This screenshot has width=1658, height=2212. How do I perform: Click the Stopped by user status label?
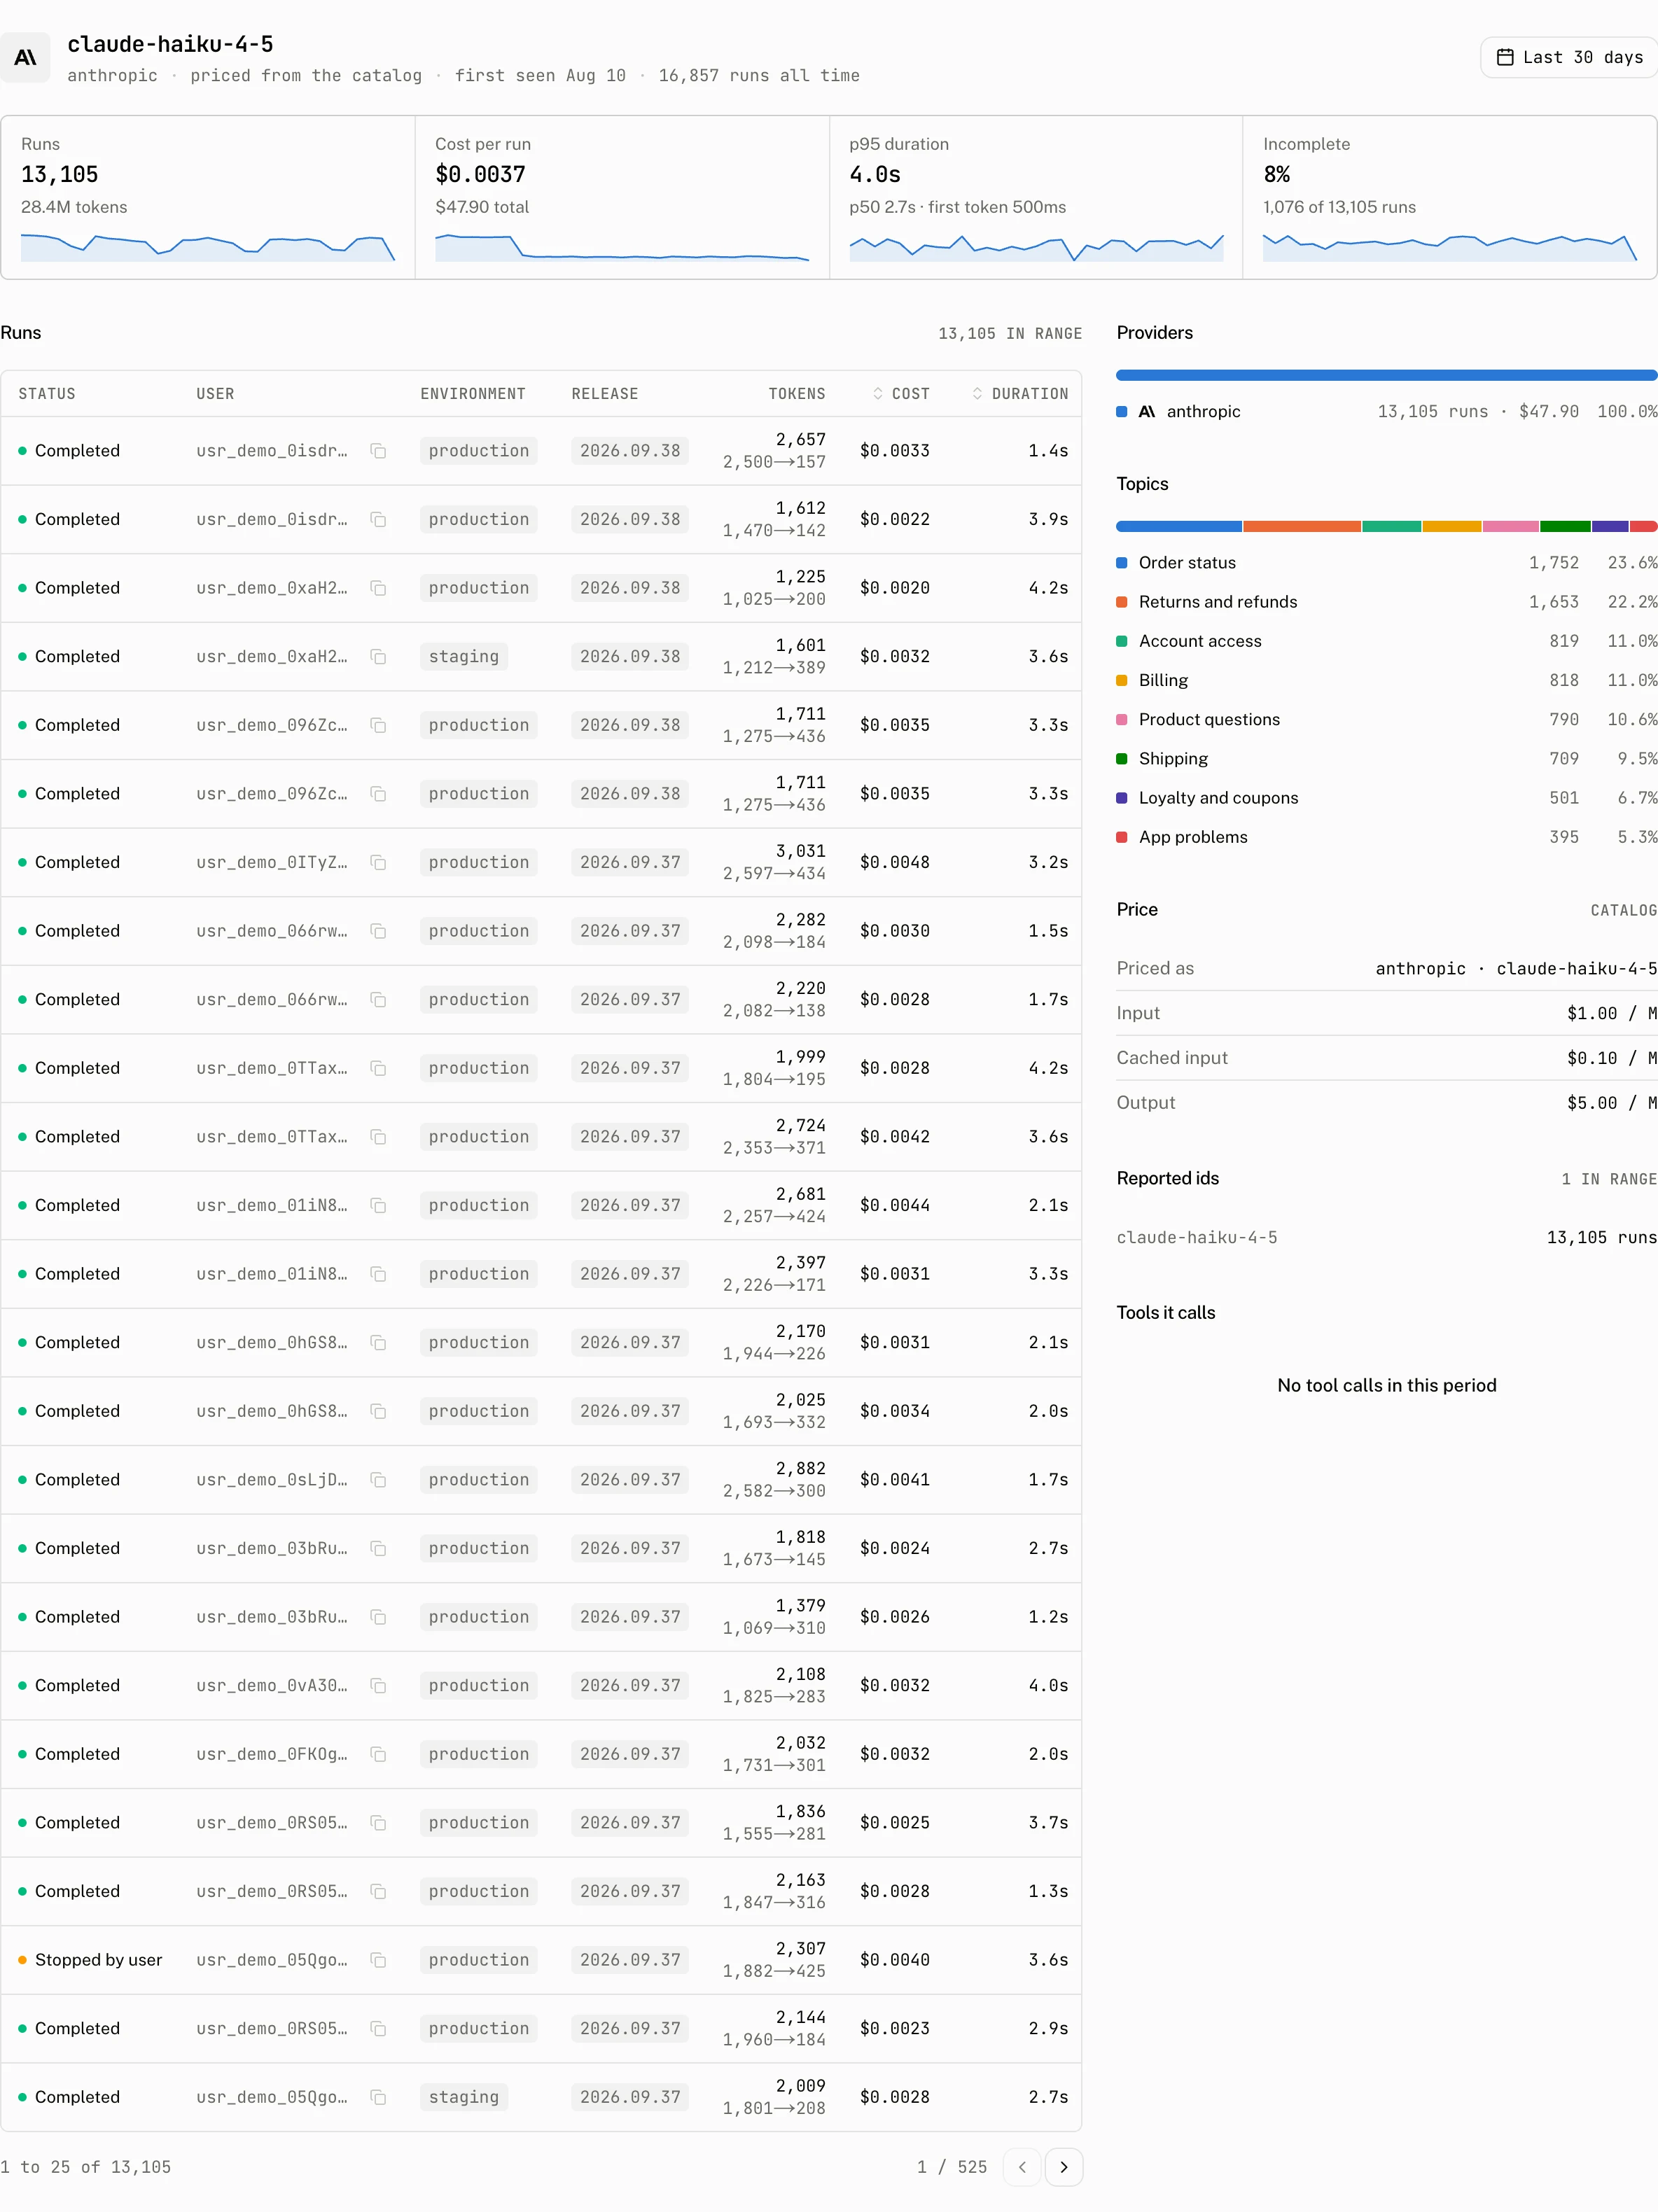click(98, 1960)
